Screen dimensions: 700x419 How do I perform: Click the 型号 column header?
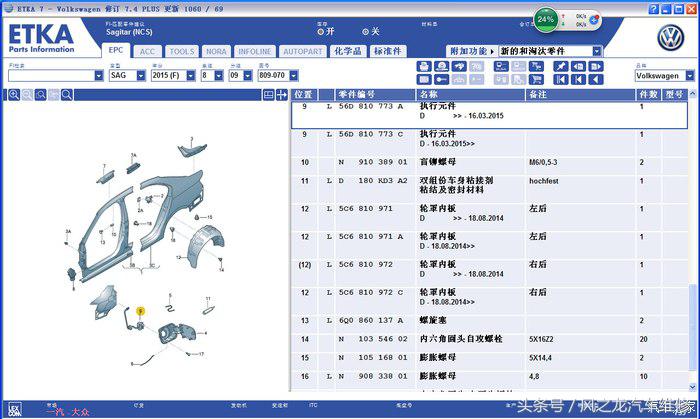[675, 95]
